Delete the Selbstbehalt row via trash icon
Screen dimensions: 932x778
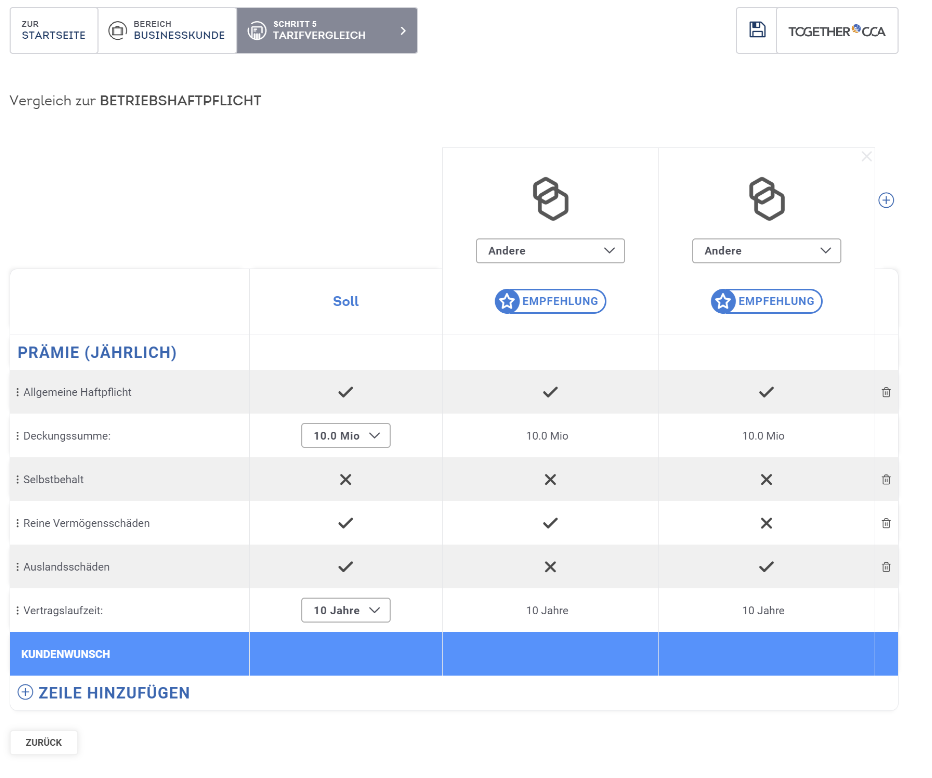pyautogui.click(x=886, y=480)
